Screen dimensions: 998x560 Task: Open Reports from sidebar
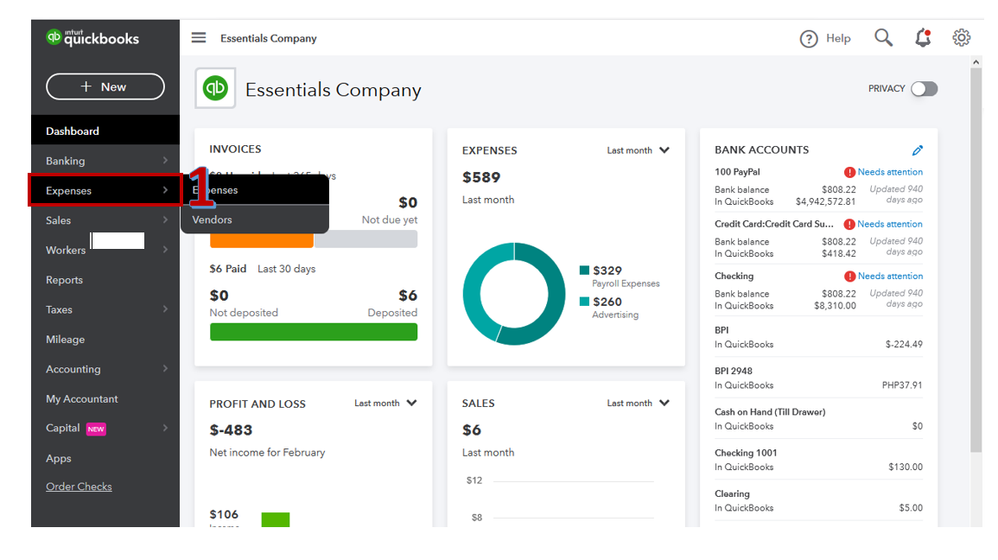64,280
